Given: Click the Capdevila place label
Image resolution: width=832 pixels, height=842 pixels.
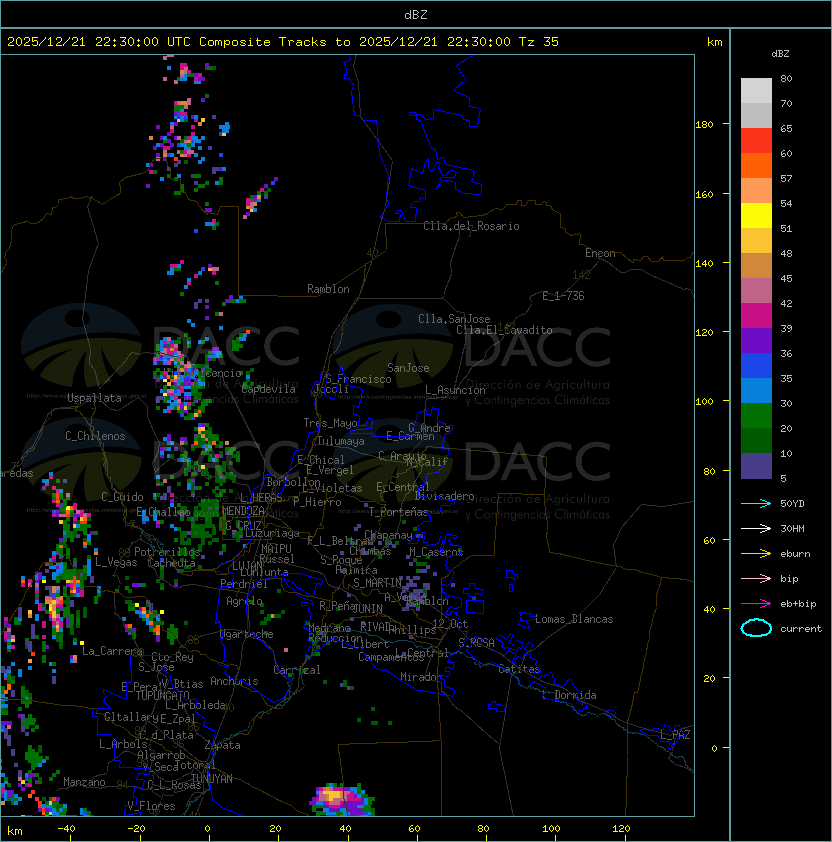Looking at the screenshot, I should click(x=269, y=389).
